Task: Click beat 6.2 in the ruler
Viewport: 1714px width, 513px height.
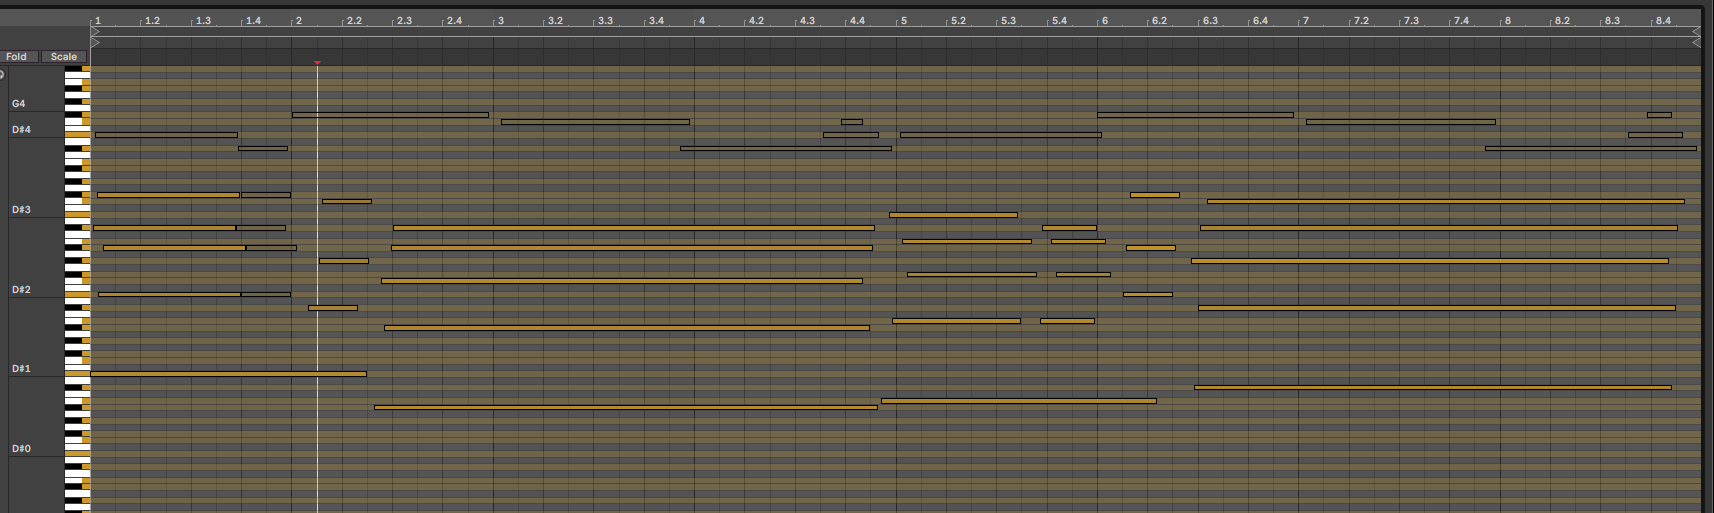Action: click(x=1159, y=20)
